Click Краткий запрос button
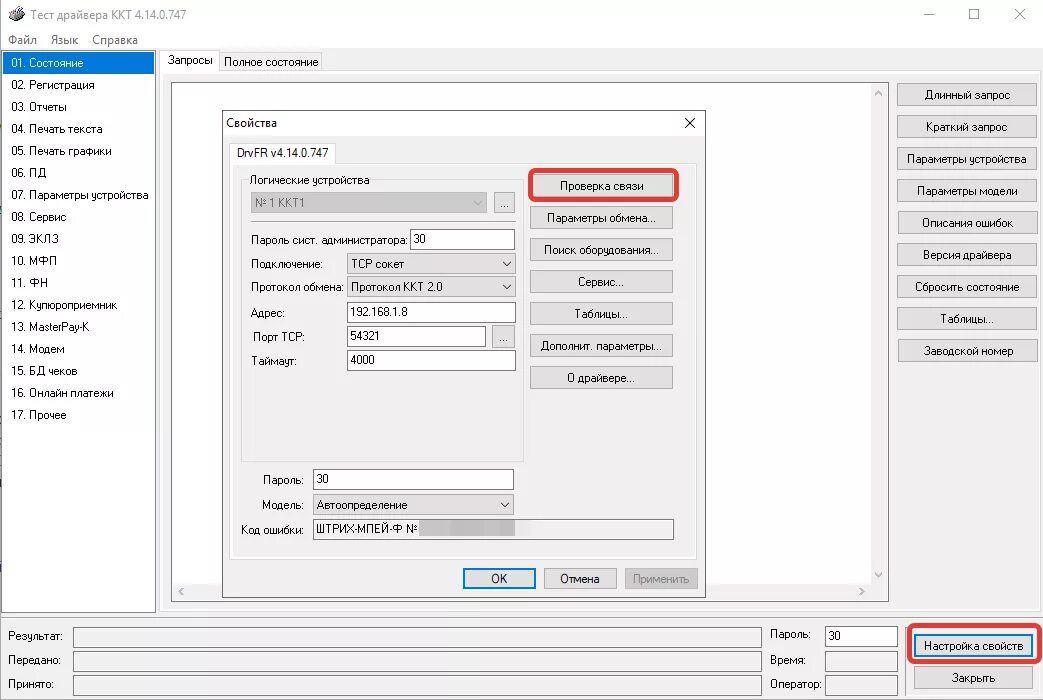The width and height of the screenshot is (1043, 700). coord(967,126)
